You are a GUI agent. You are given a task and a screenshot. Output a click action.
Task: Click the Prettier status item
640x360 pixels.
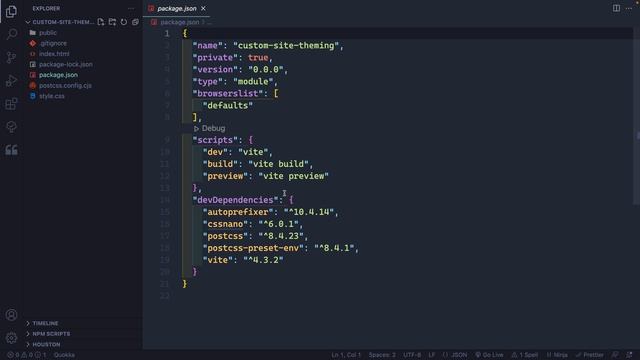coord(589,355)
